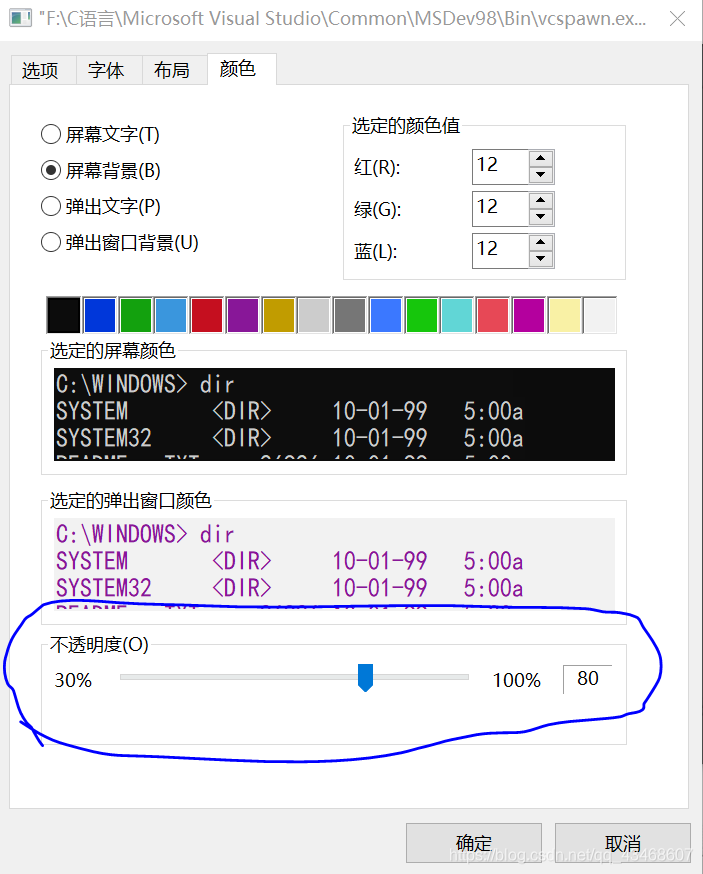Select the 颜色 tab
Viewport: 703px width, 874px height.
241,69
